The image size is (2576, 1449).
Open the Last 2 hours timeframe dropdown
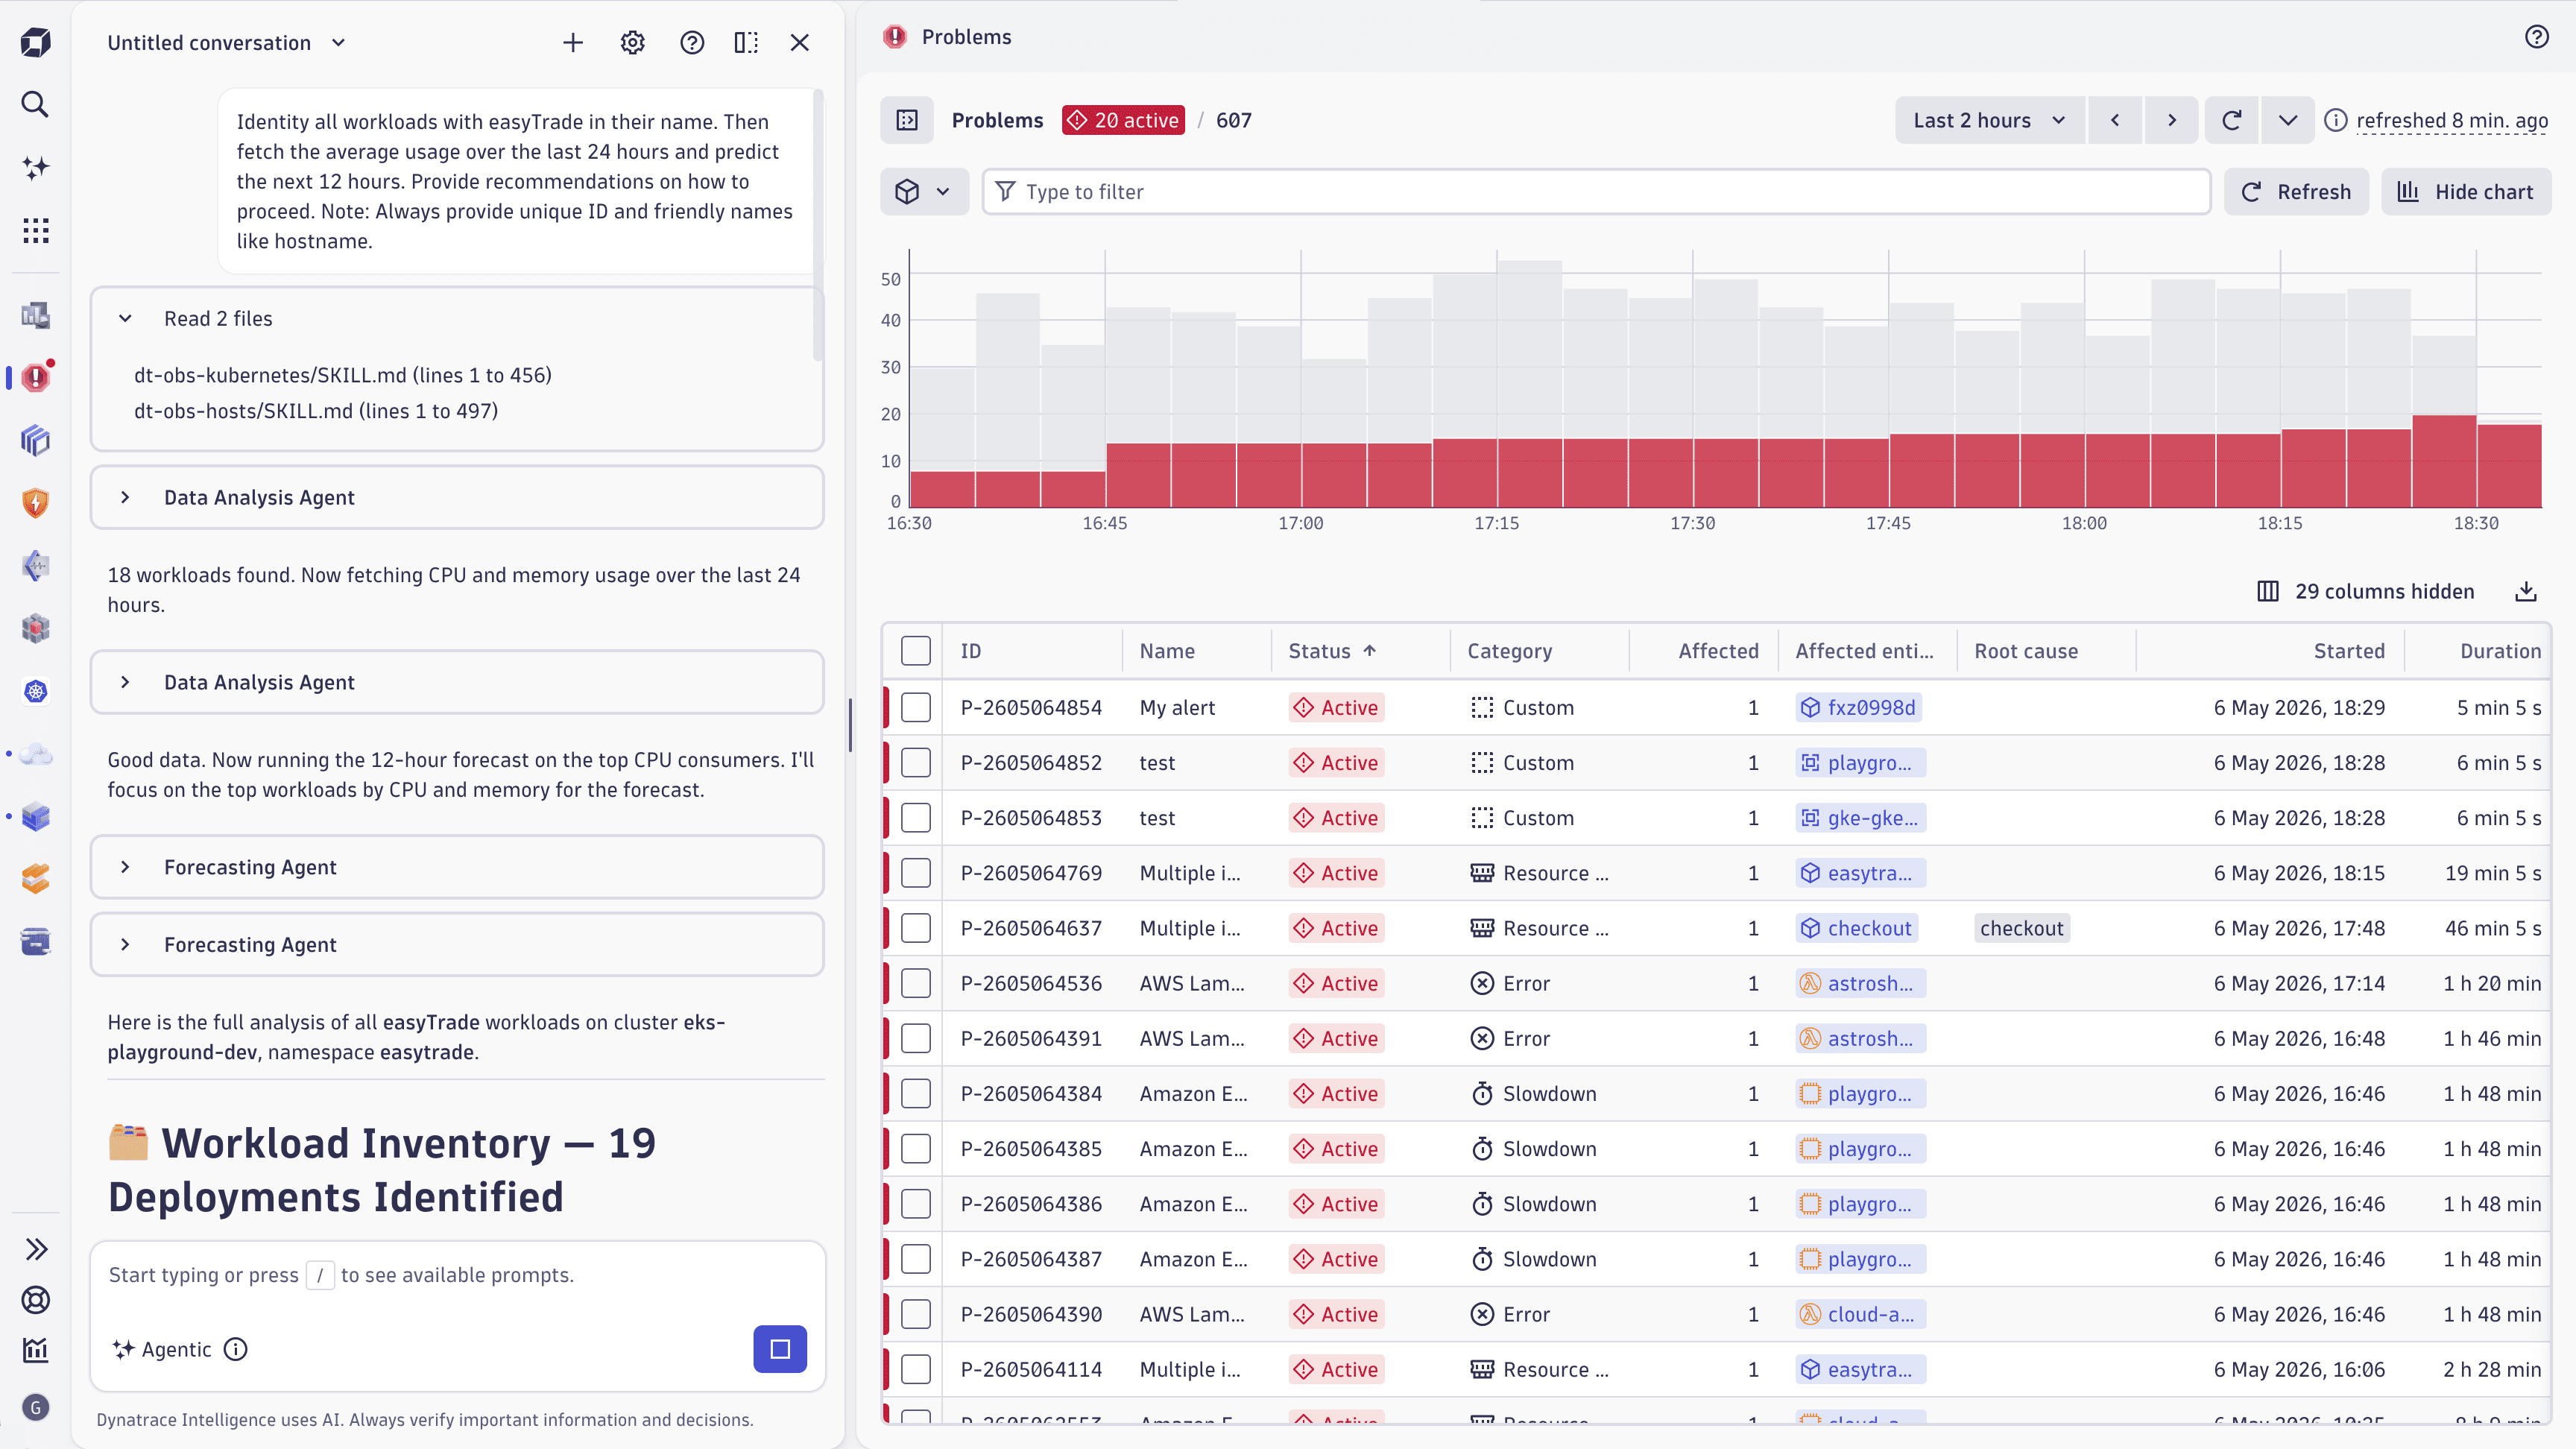point(1990,120)
